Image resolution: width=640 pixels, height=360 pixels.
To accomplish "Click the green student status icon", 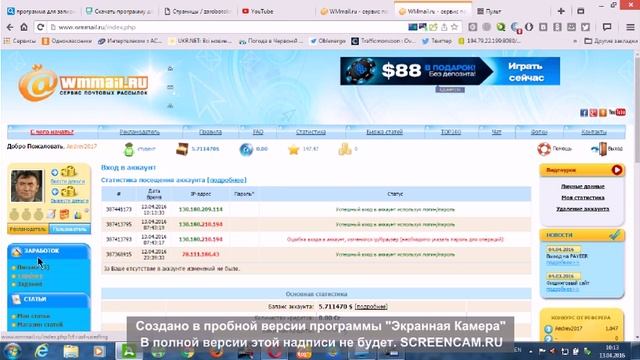I will click(129, 149).
